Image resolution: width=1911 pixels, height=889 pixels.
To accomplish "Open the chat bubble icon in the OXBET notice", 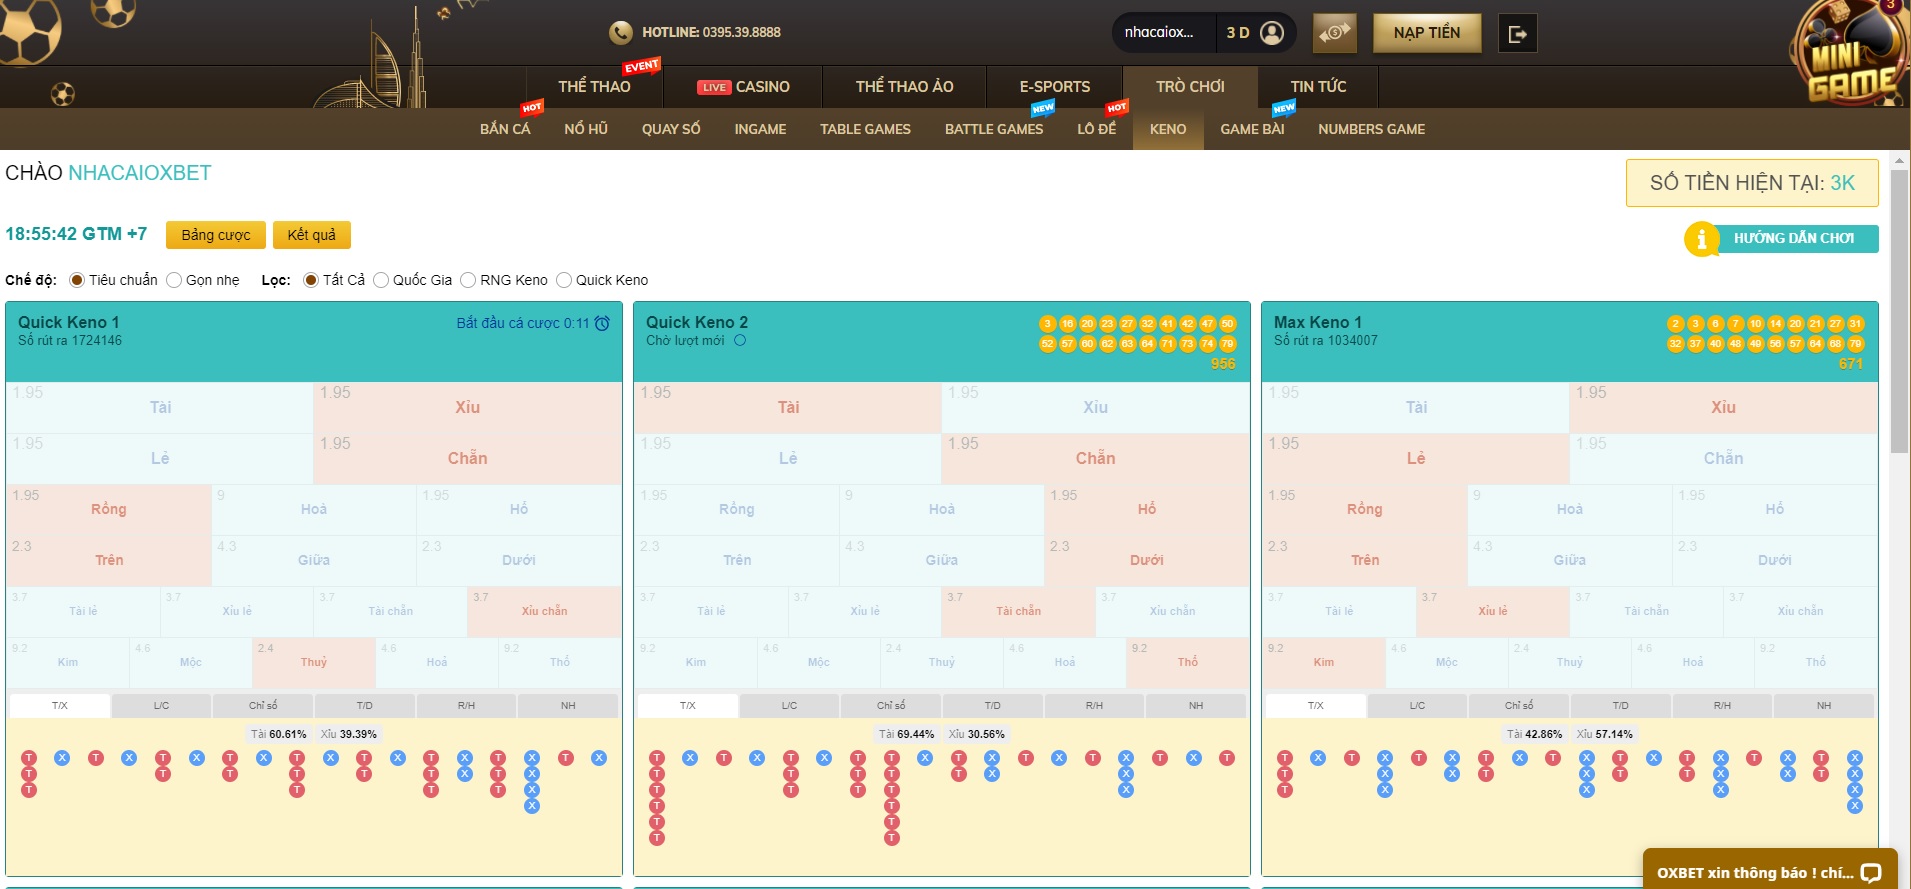I will click(x=1871, y=873).
